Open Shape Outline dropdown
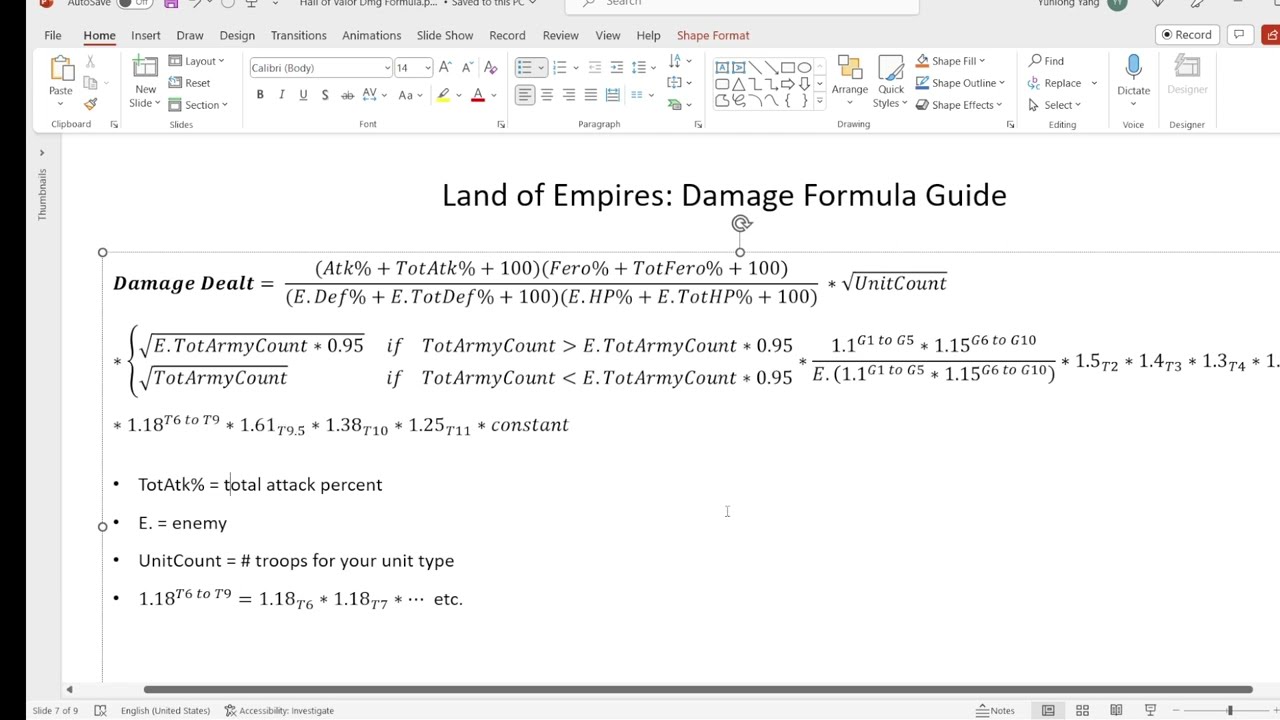1280x720 pixels. pos(960,83)
